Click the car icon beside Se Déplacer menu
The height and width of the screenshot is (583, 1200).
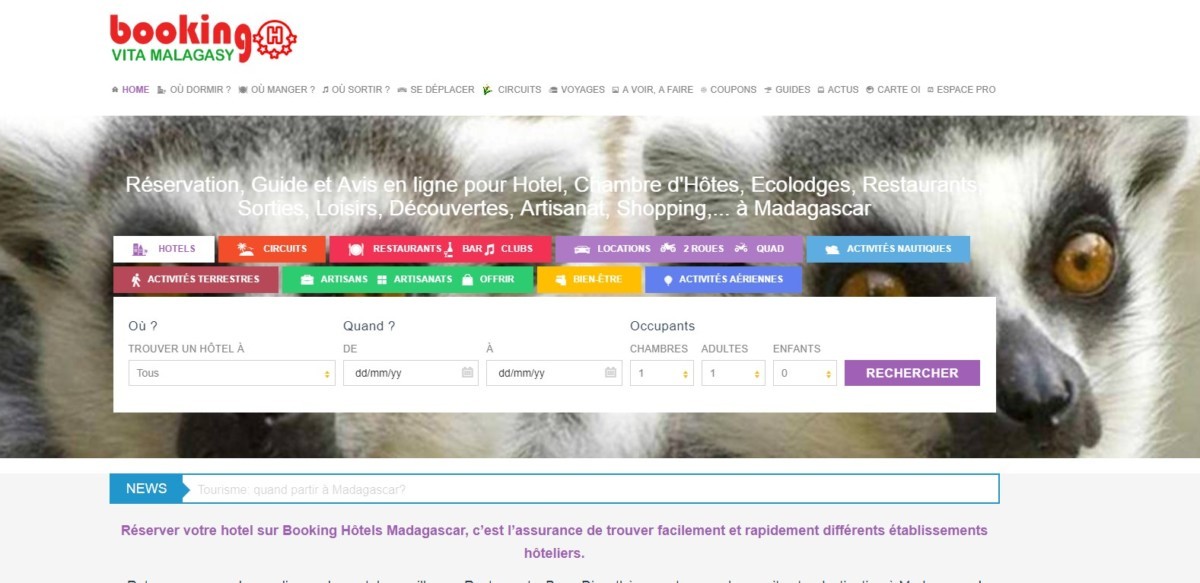tap(402, 90)
